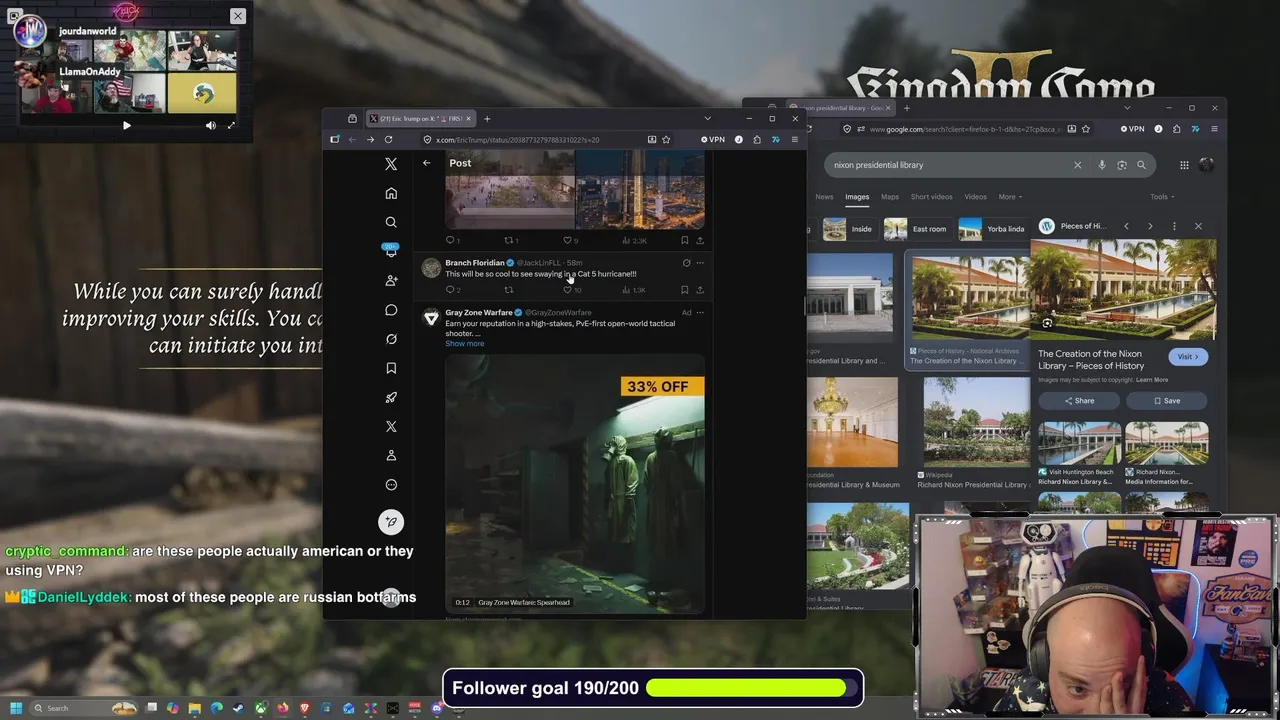Image resolution: width=1280 pixels, height=720 pixels.
Task: Mute the stream overlay volume
Action: tap(211, 126)
